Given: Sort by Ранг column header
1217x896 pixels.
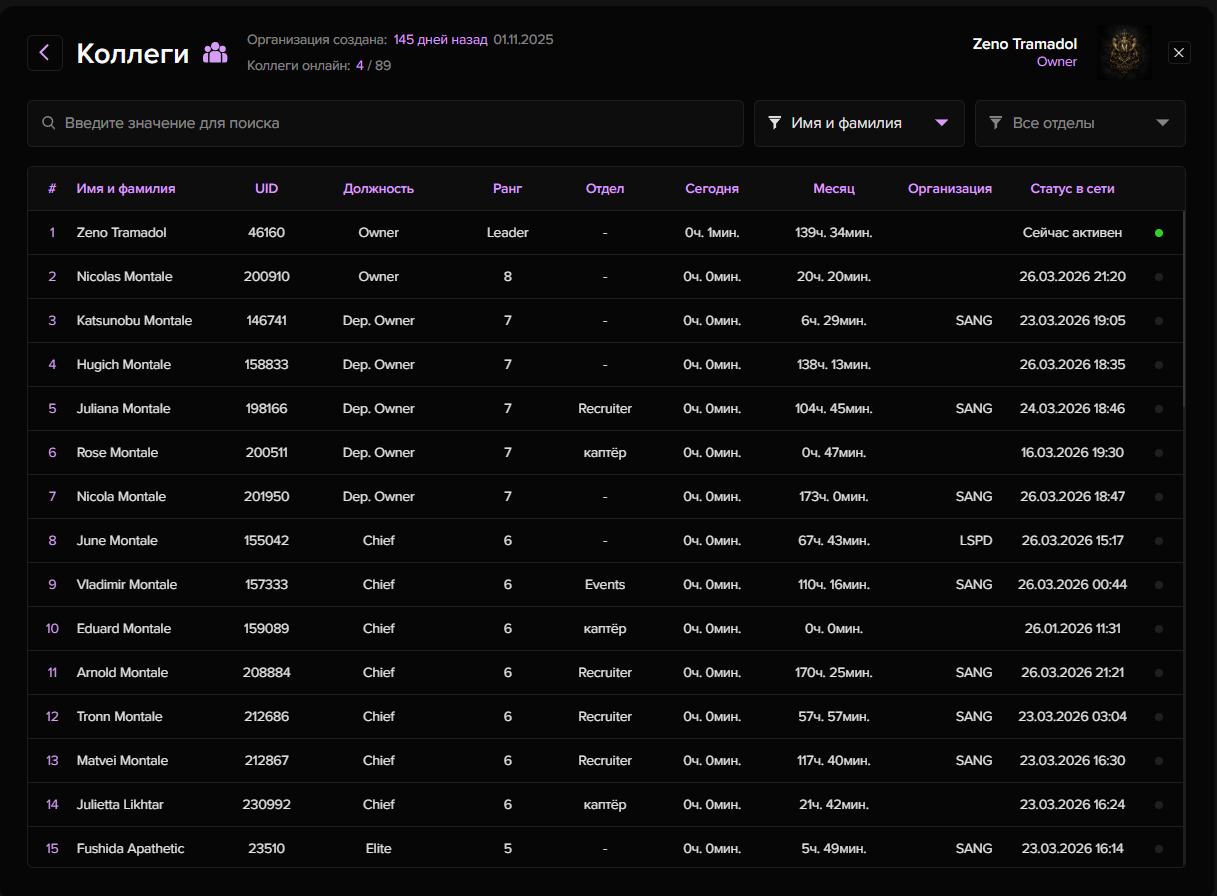Looking at the screenshot, I should pos(507,189).
